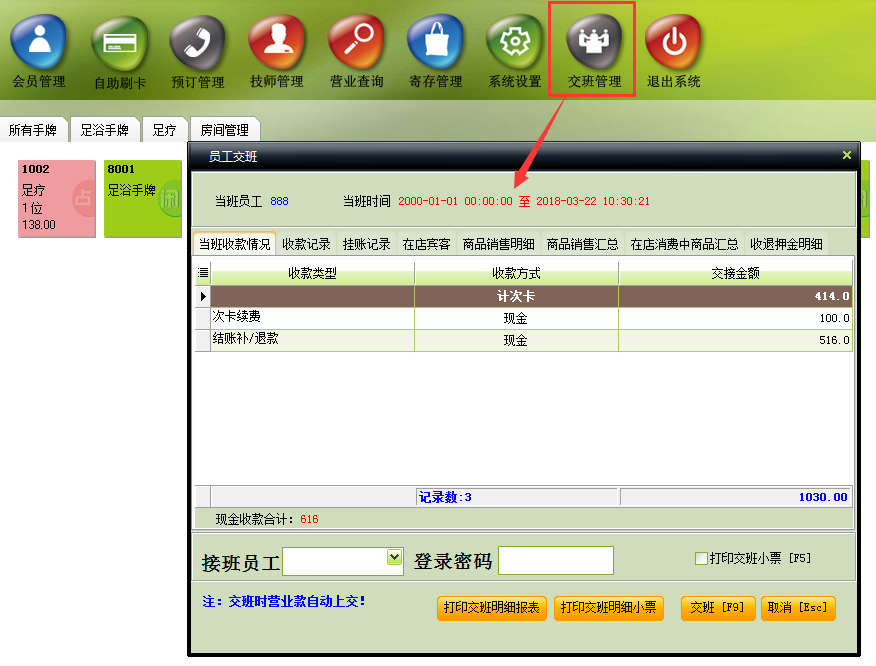
Task: Click the 登录密码 input field
Action: point(556,560)
